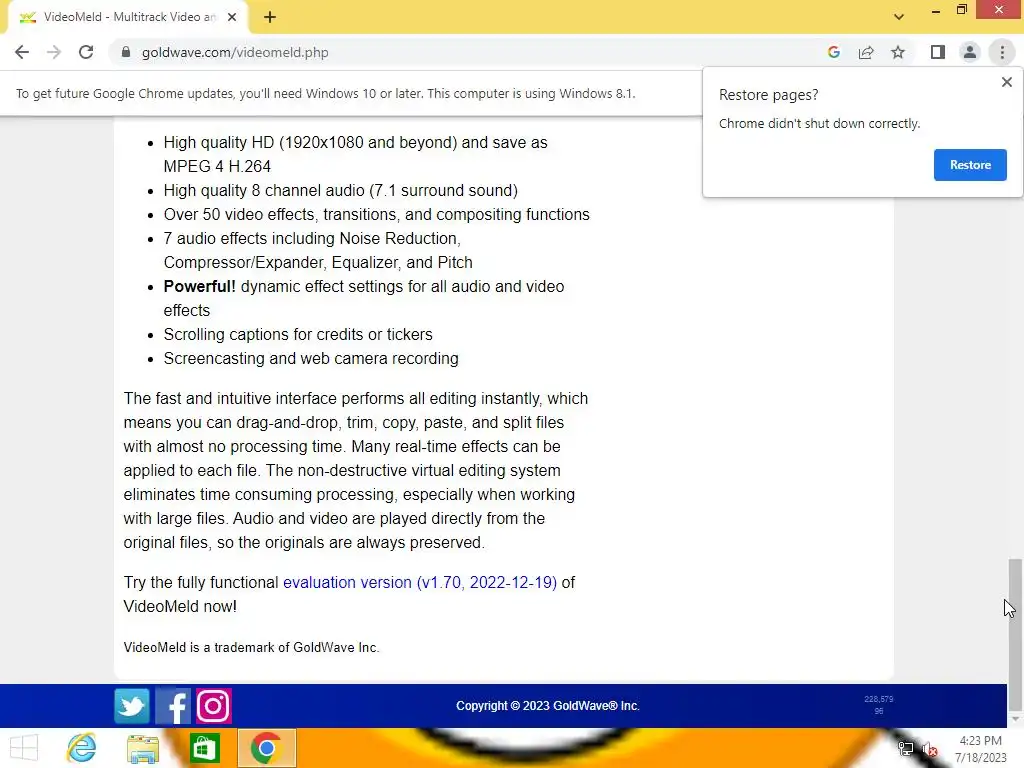
Task: Close the VideoMeld tab
Action: click(x=232, y=18)
